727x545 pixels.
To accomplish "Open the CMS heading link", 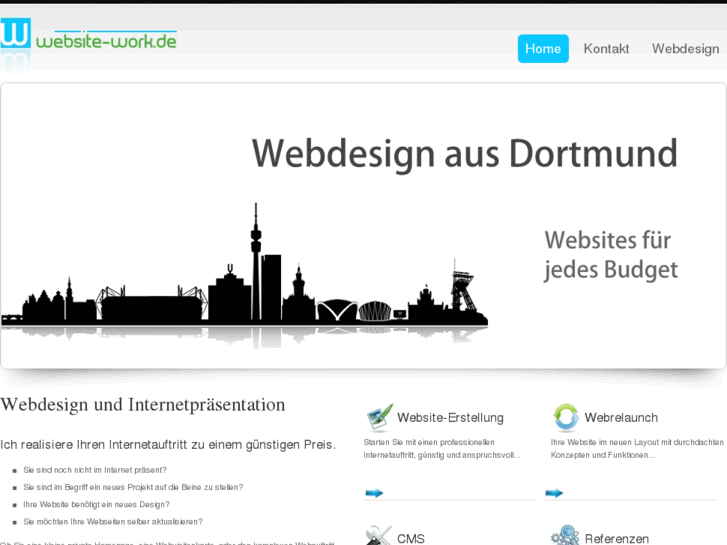I will pos(411,539).
